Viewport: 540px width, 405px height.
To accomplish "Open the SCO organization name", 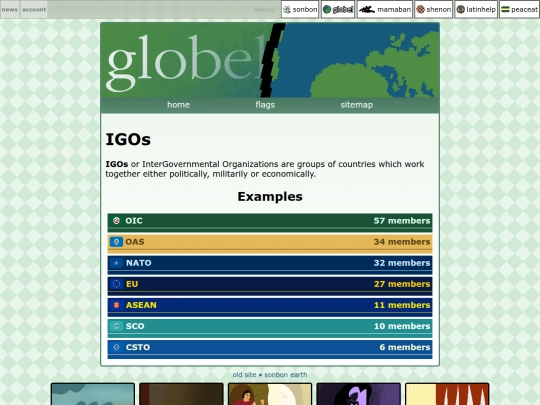I will point(135,326).
